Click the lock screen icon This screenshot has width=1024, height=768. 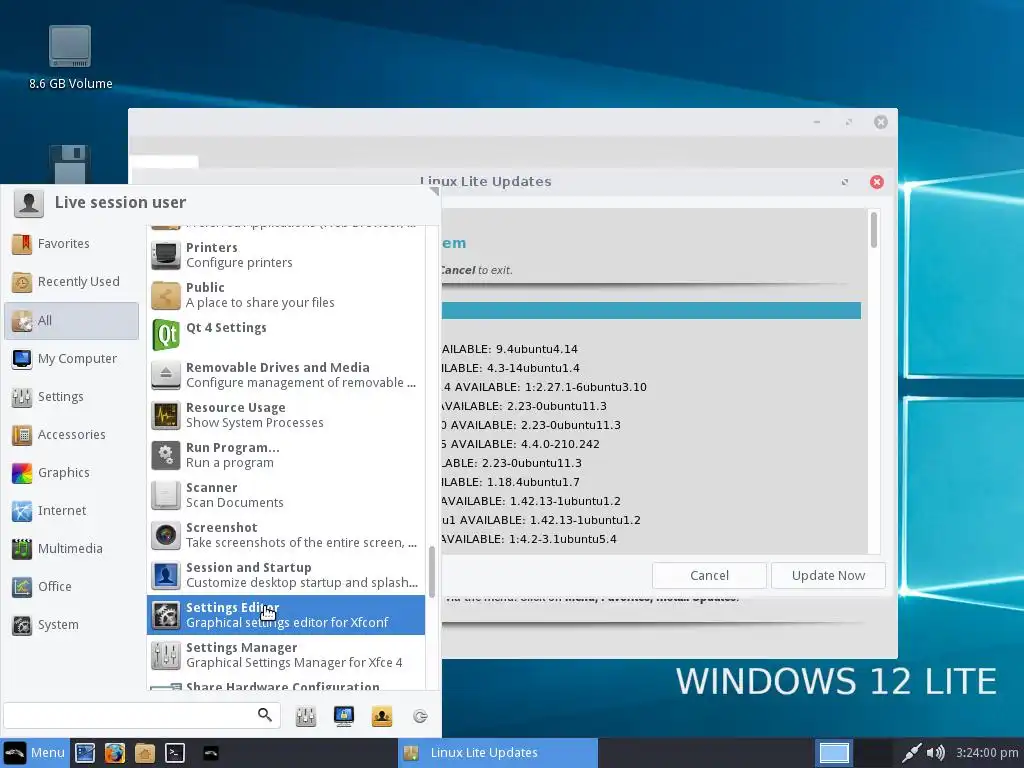344,716
